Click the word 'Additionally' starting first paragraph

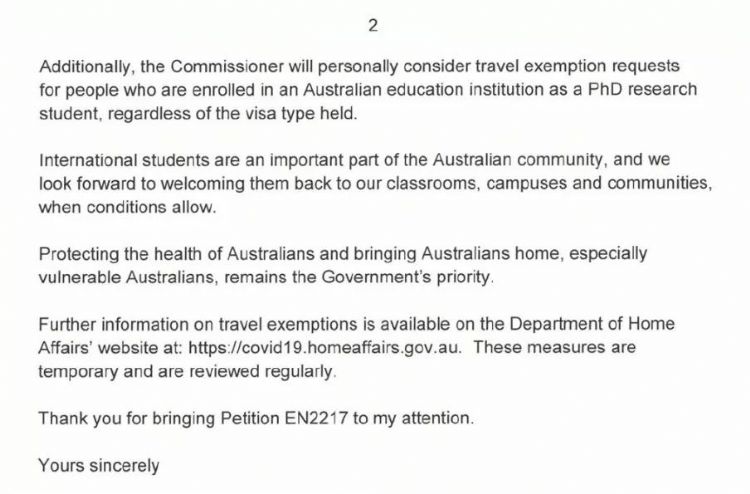pyautogui.click(x=85, y=66)
